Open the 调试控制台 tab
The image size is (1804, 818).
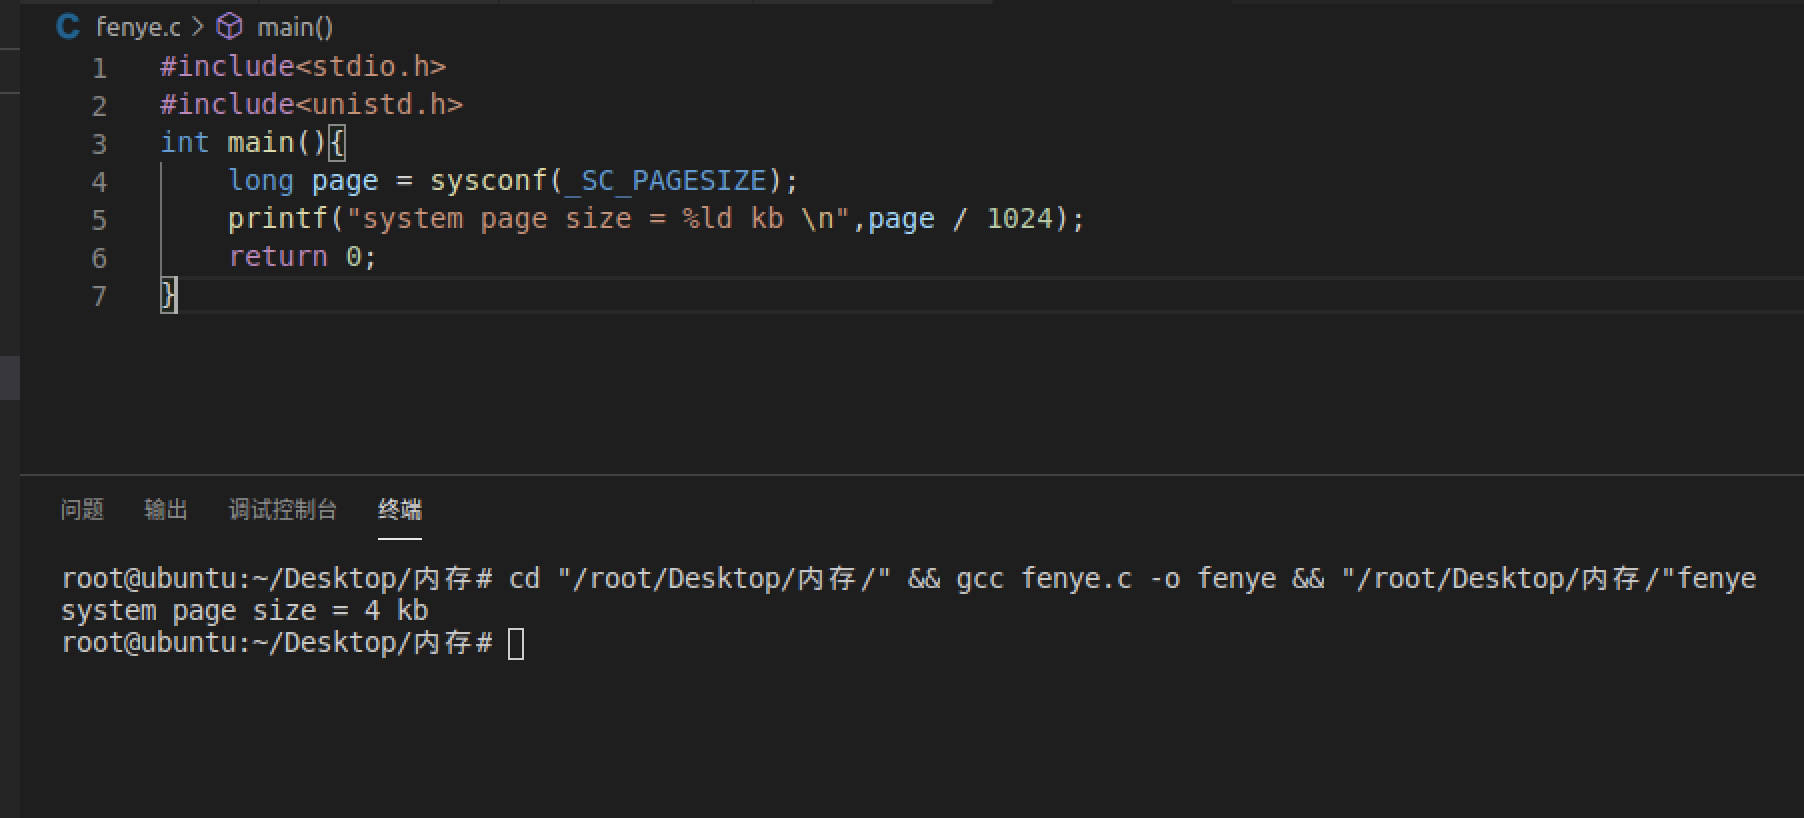[x=282, y=510]
